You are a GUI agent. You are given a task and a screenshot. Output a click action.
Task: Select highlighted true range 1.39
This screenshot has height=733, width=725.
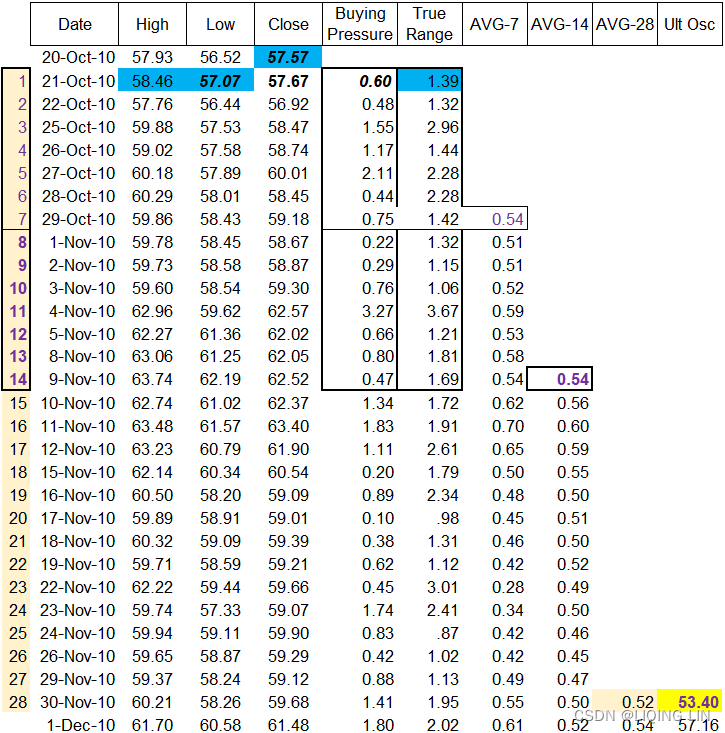click(x=430, y=80)
